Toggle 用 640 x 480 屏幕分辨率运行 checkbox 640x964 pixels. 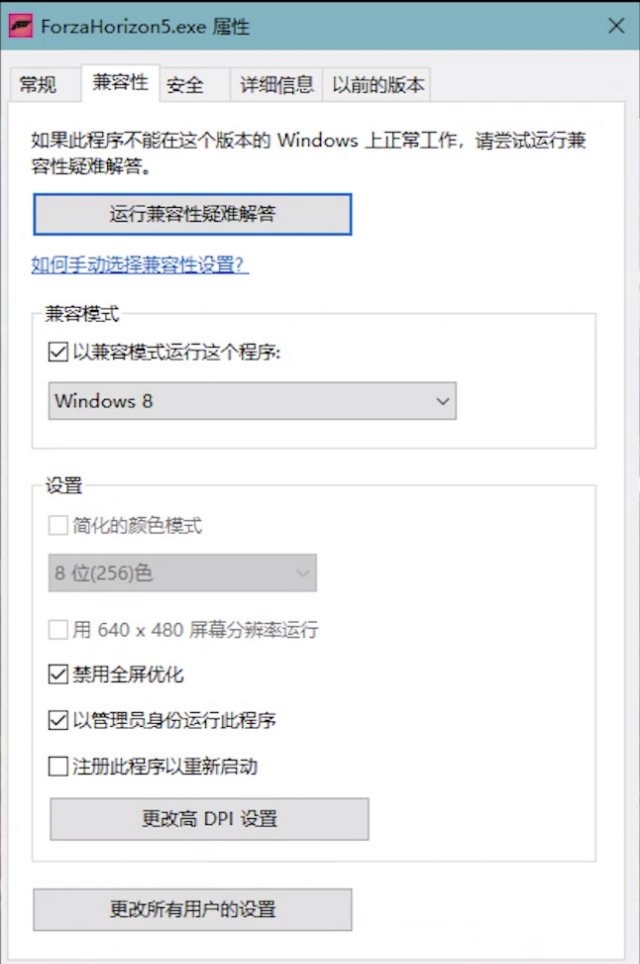tap(58, 630)
